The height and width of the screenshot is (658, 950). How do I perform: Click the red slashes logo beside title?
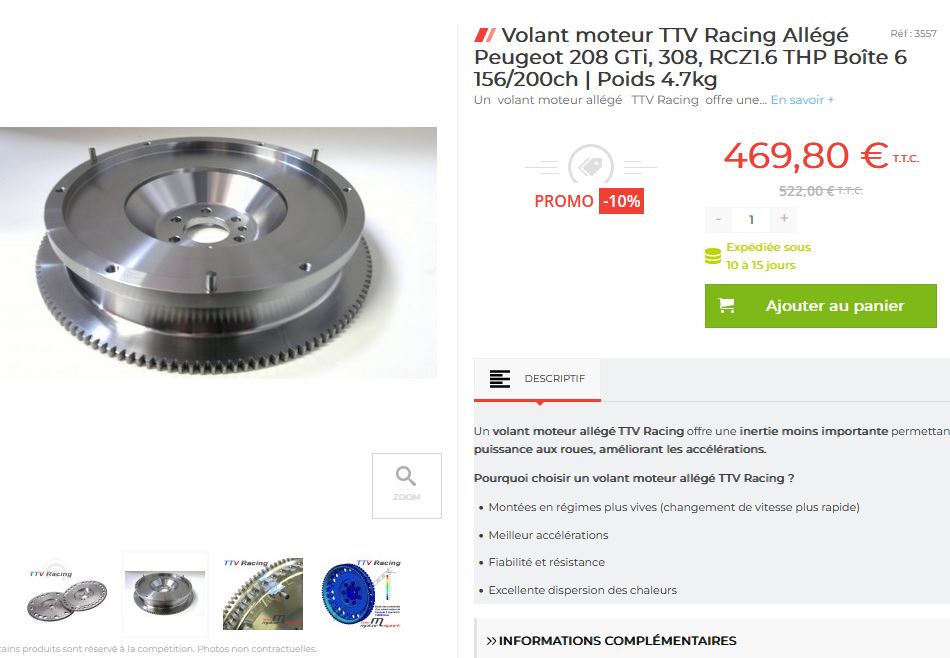click(x=485, y=35)
